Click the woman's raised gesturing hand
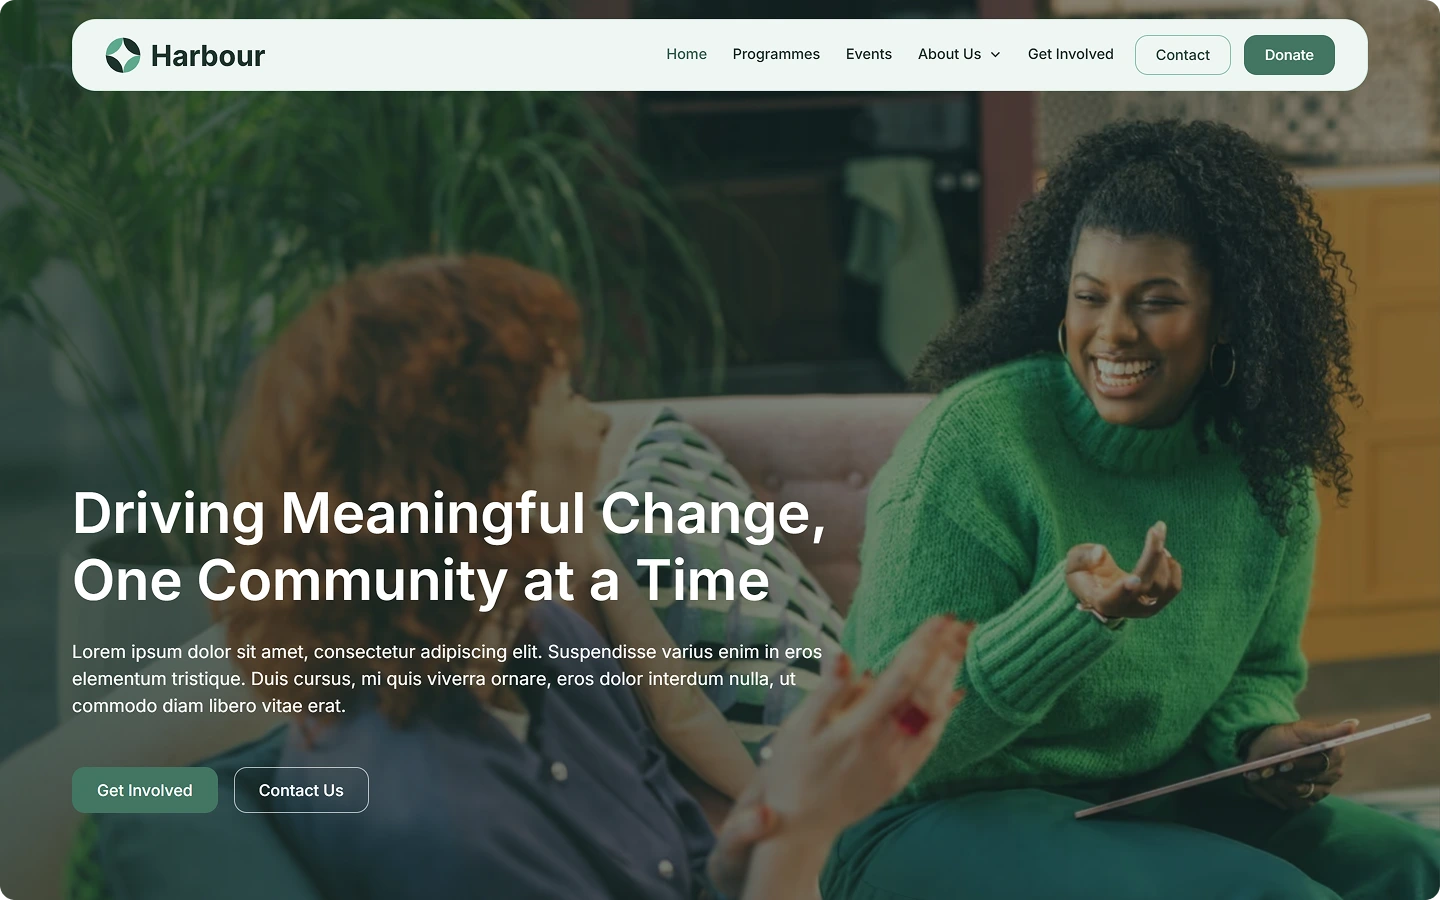Image resolution: width=1440 pixels, height=900 pixels. pyautogui.click(x=1125, y=575)
